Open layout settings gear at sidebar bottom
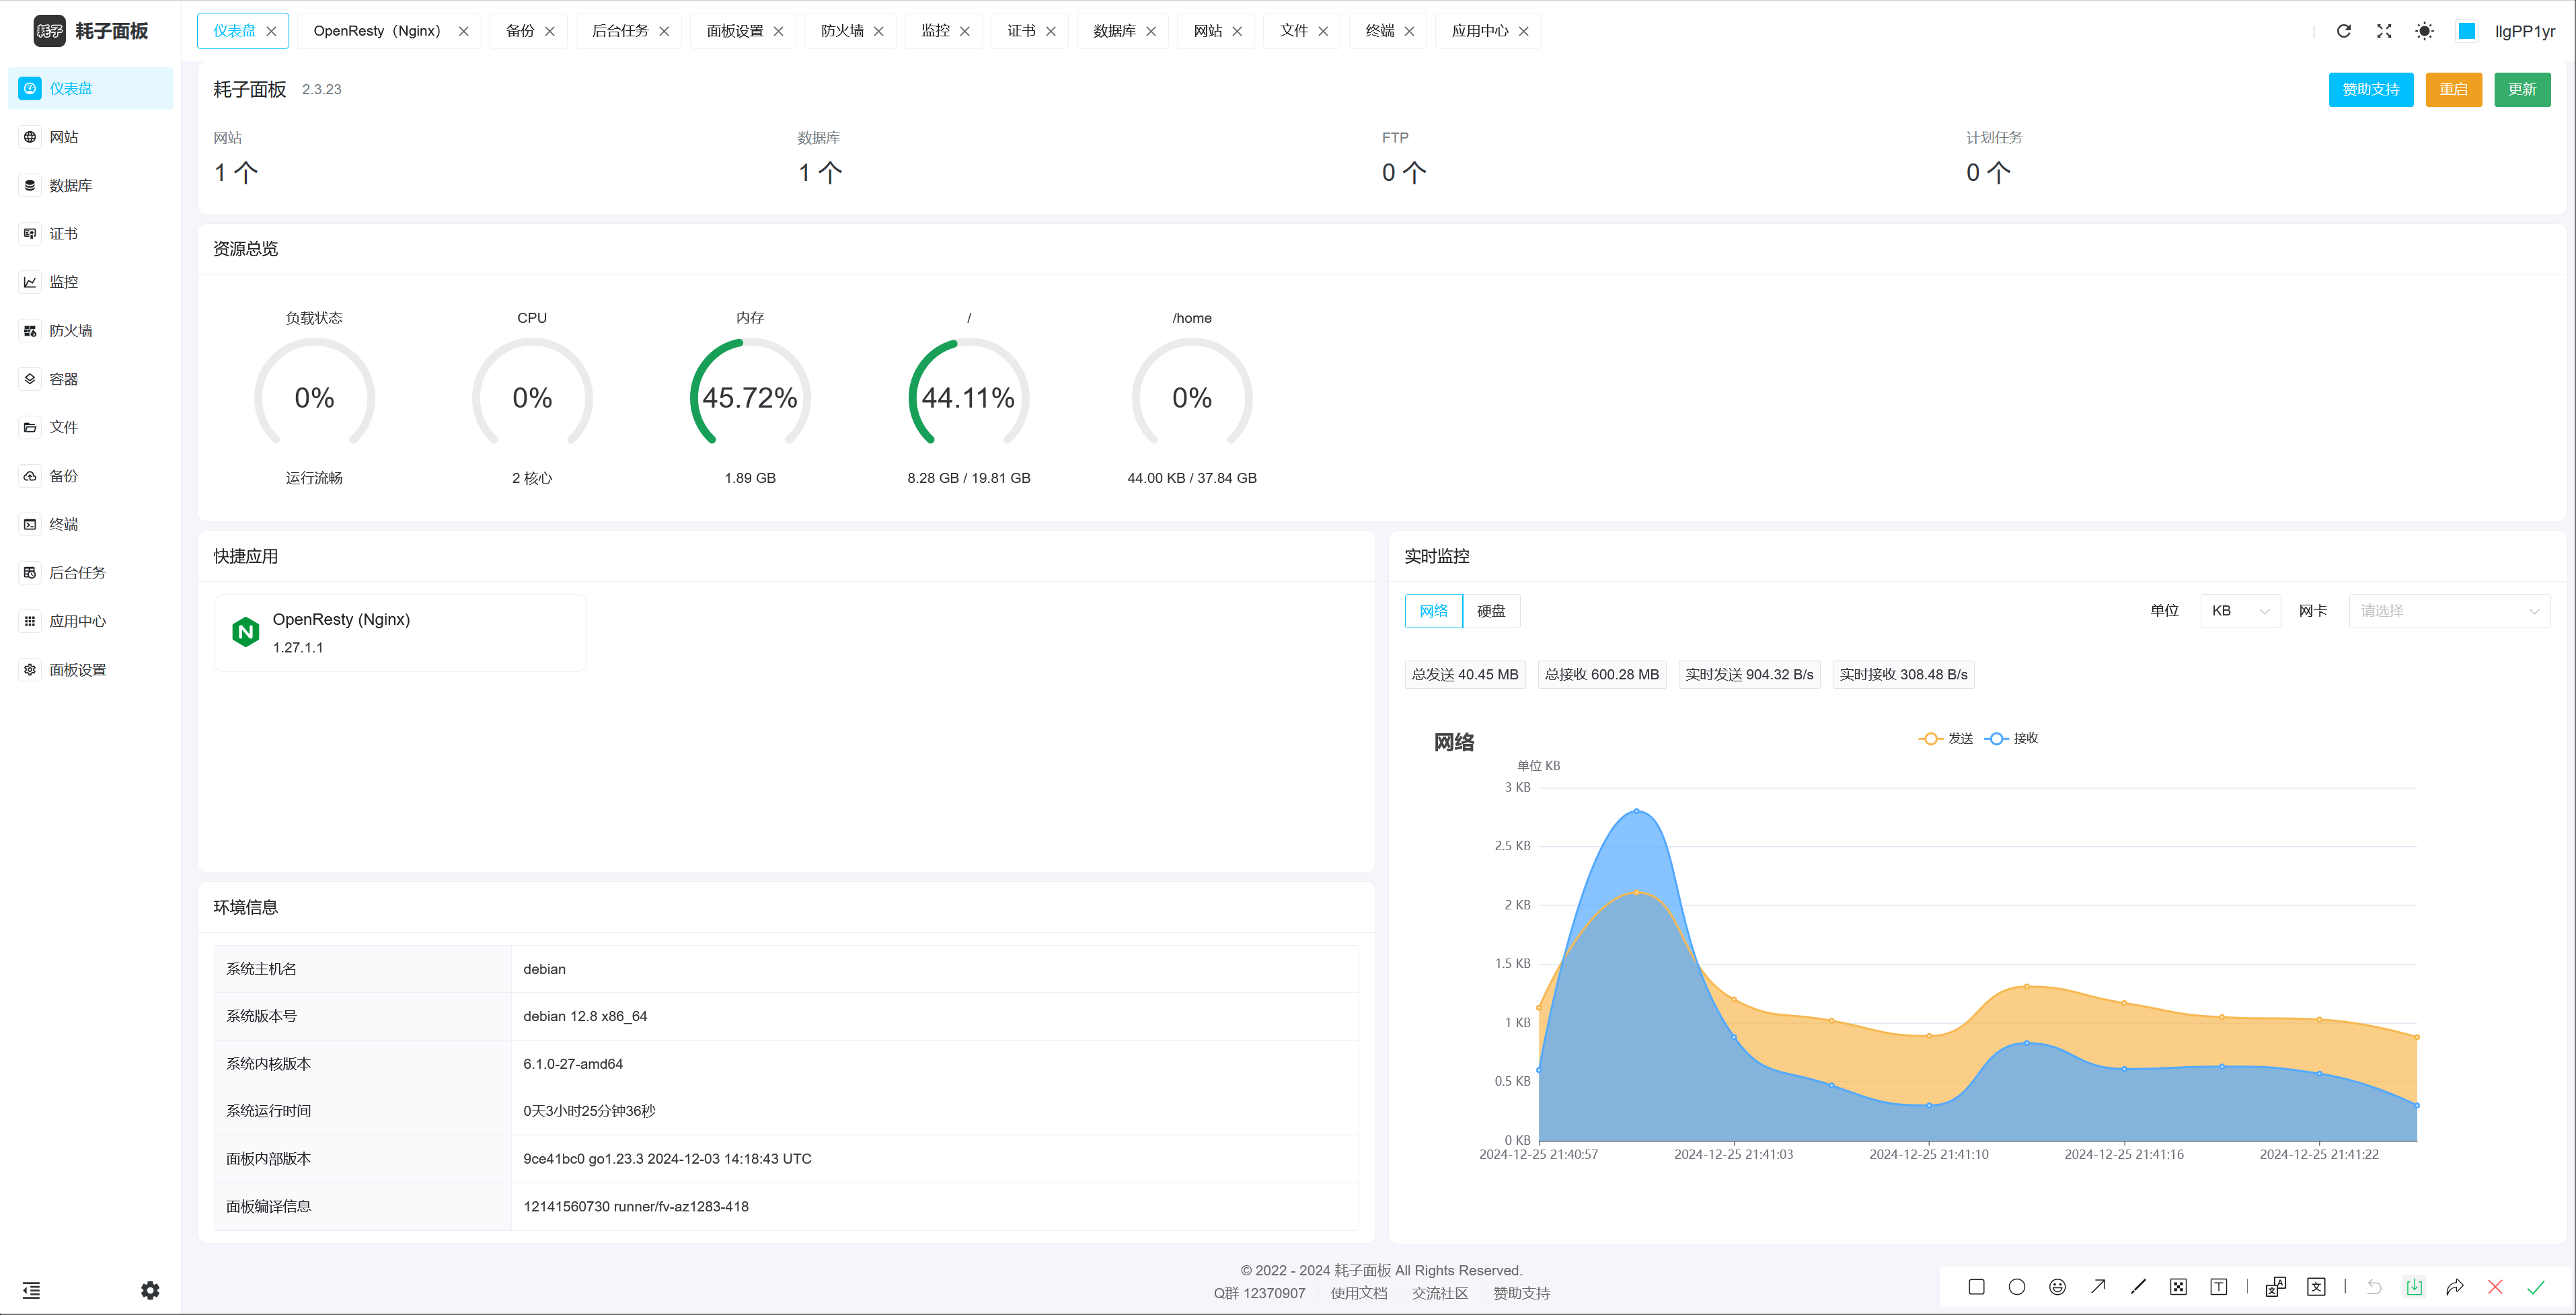The height and width of the screenshot is (1315, 2576). [150, 1290]
